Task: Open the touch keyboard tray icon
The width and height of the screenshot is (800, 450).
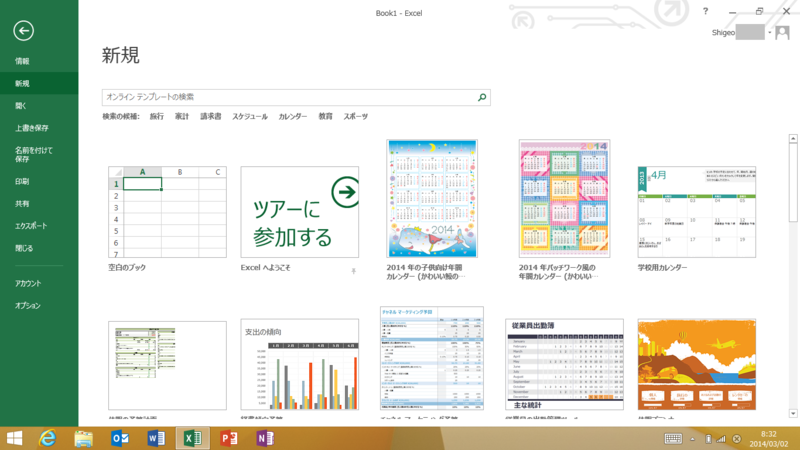Action: [x=673, y=439]
